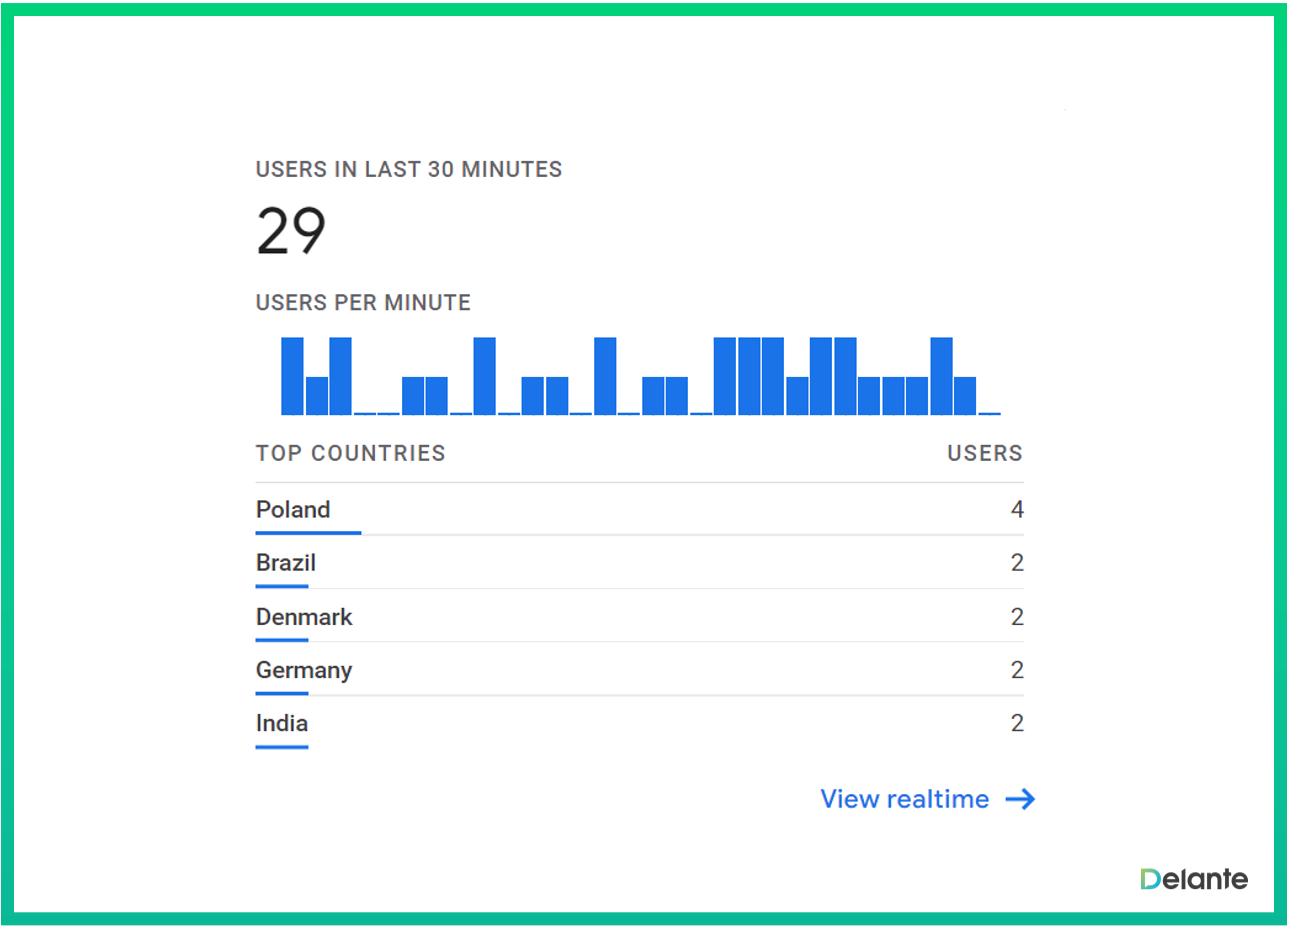
Task: Click Brazil's user count value
Action: [1017, 563]
